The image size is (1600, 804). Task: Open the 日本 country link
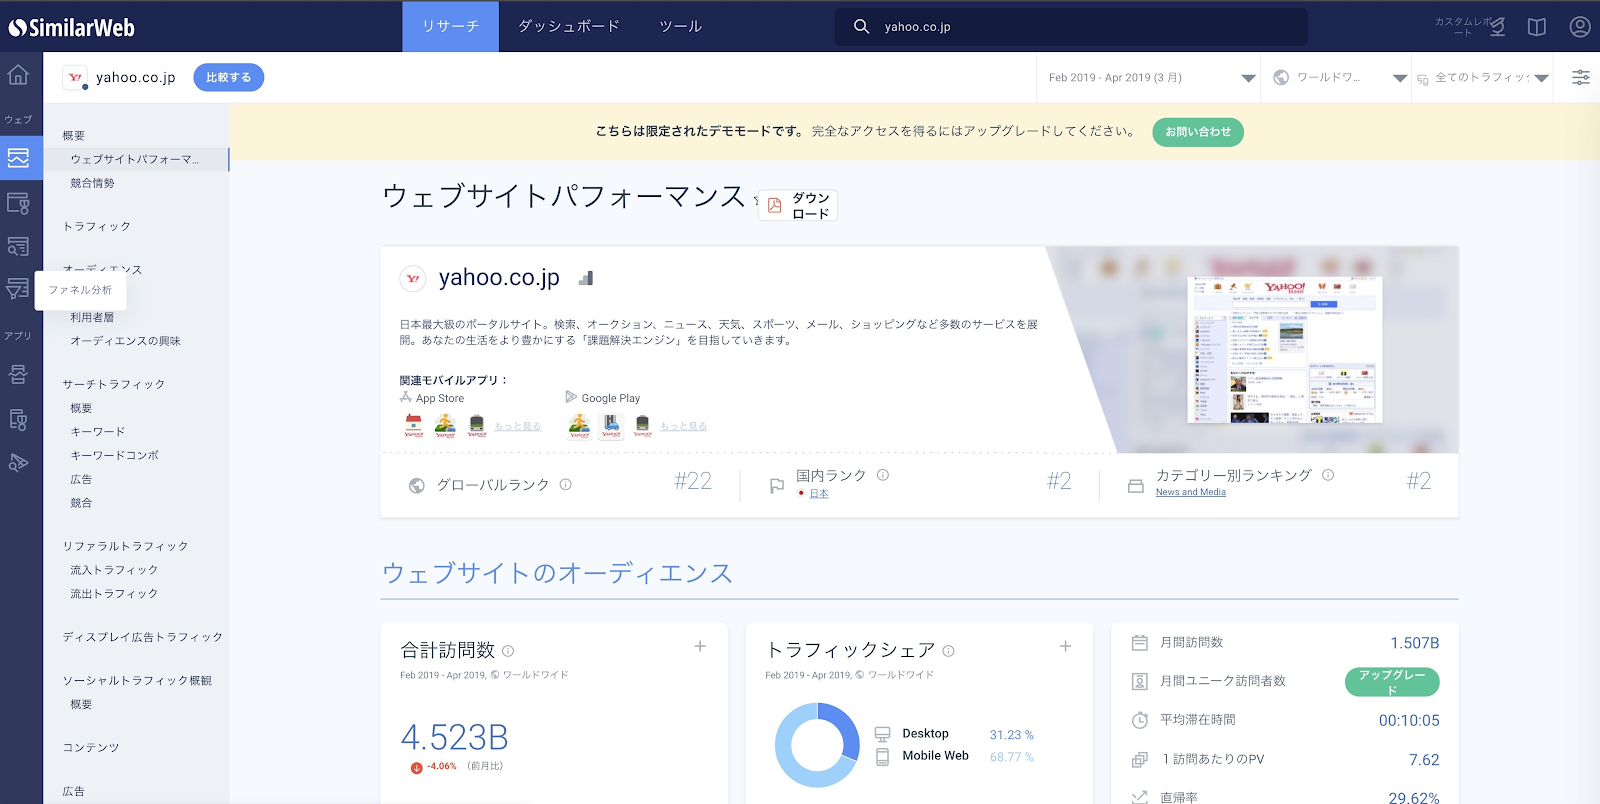[819, 494]
